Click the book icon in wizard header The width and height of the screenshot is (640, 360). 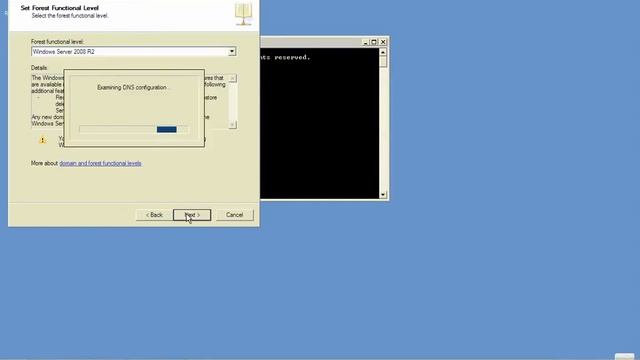click(x=243, y=14)
